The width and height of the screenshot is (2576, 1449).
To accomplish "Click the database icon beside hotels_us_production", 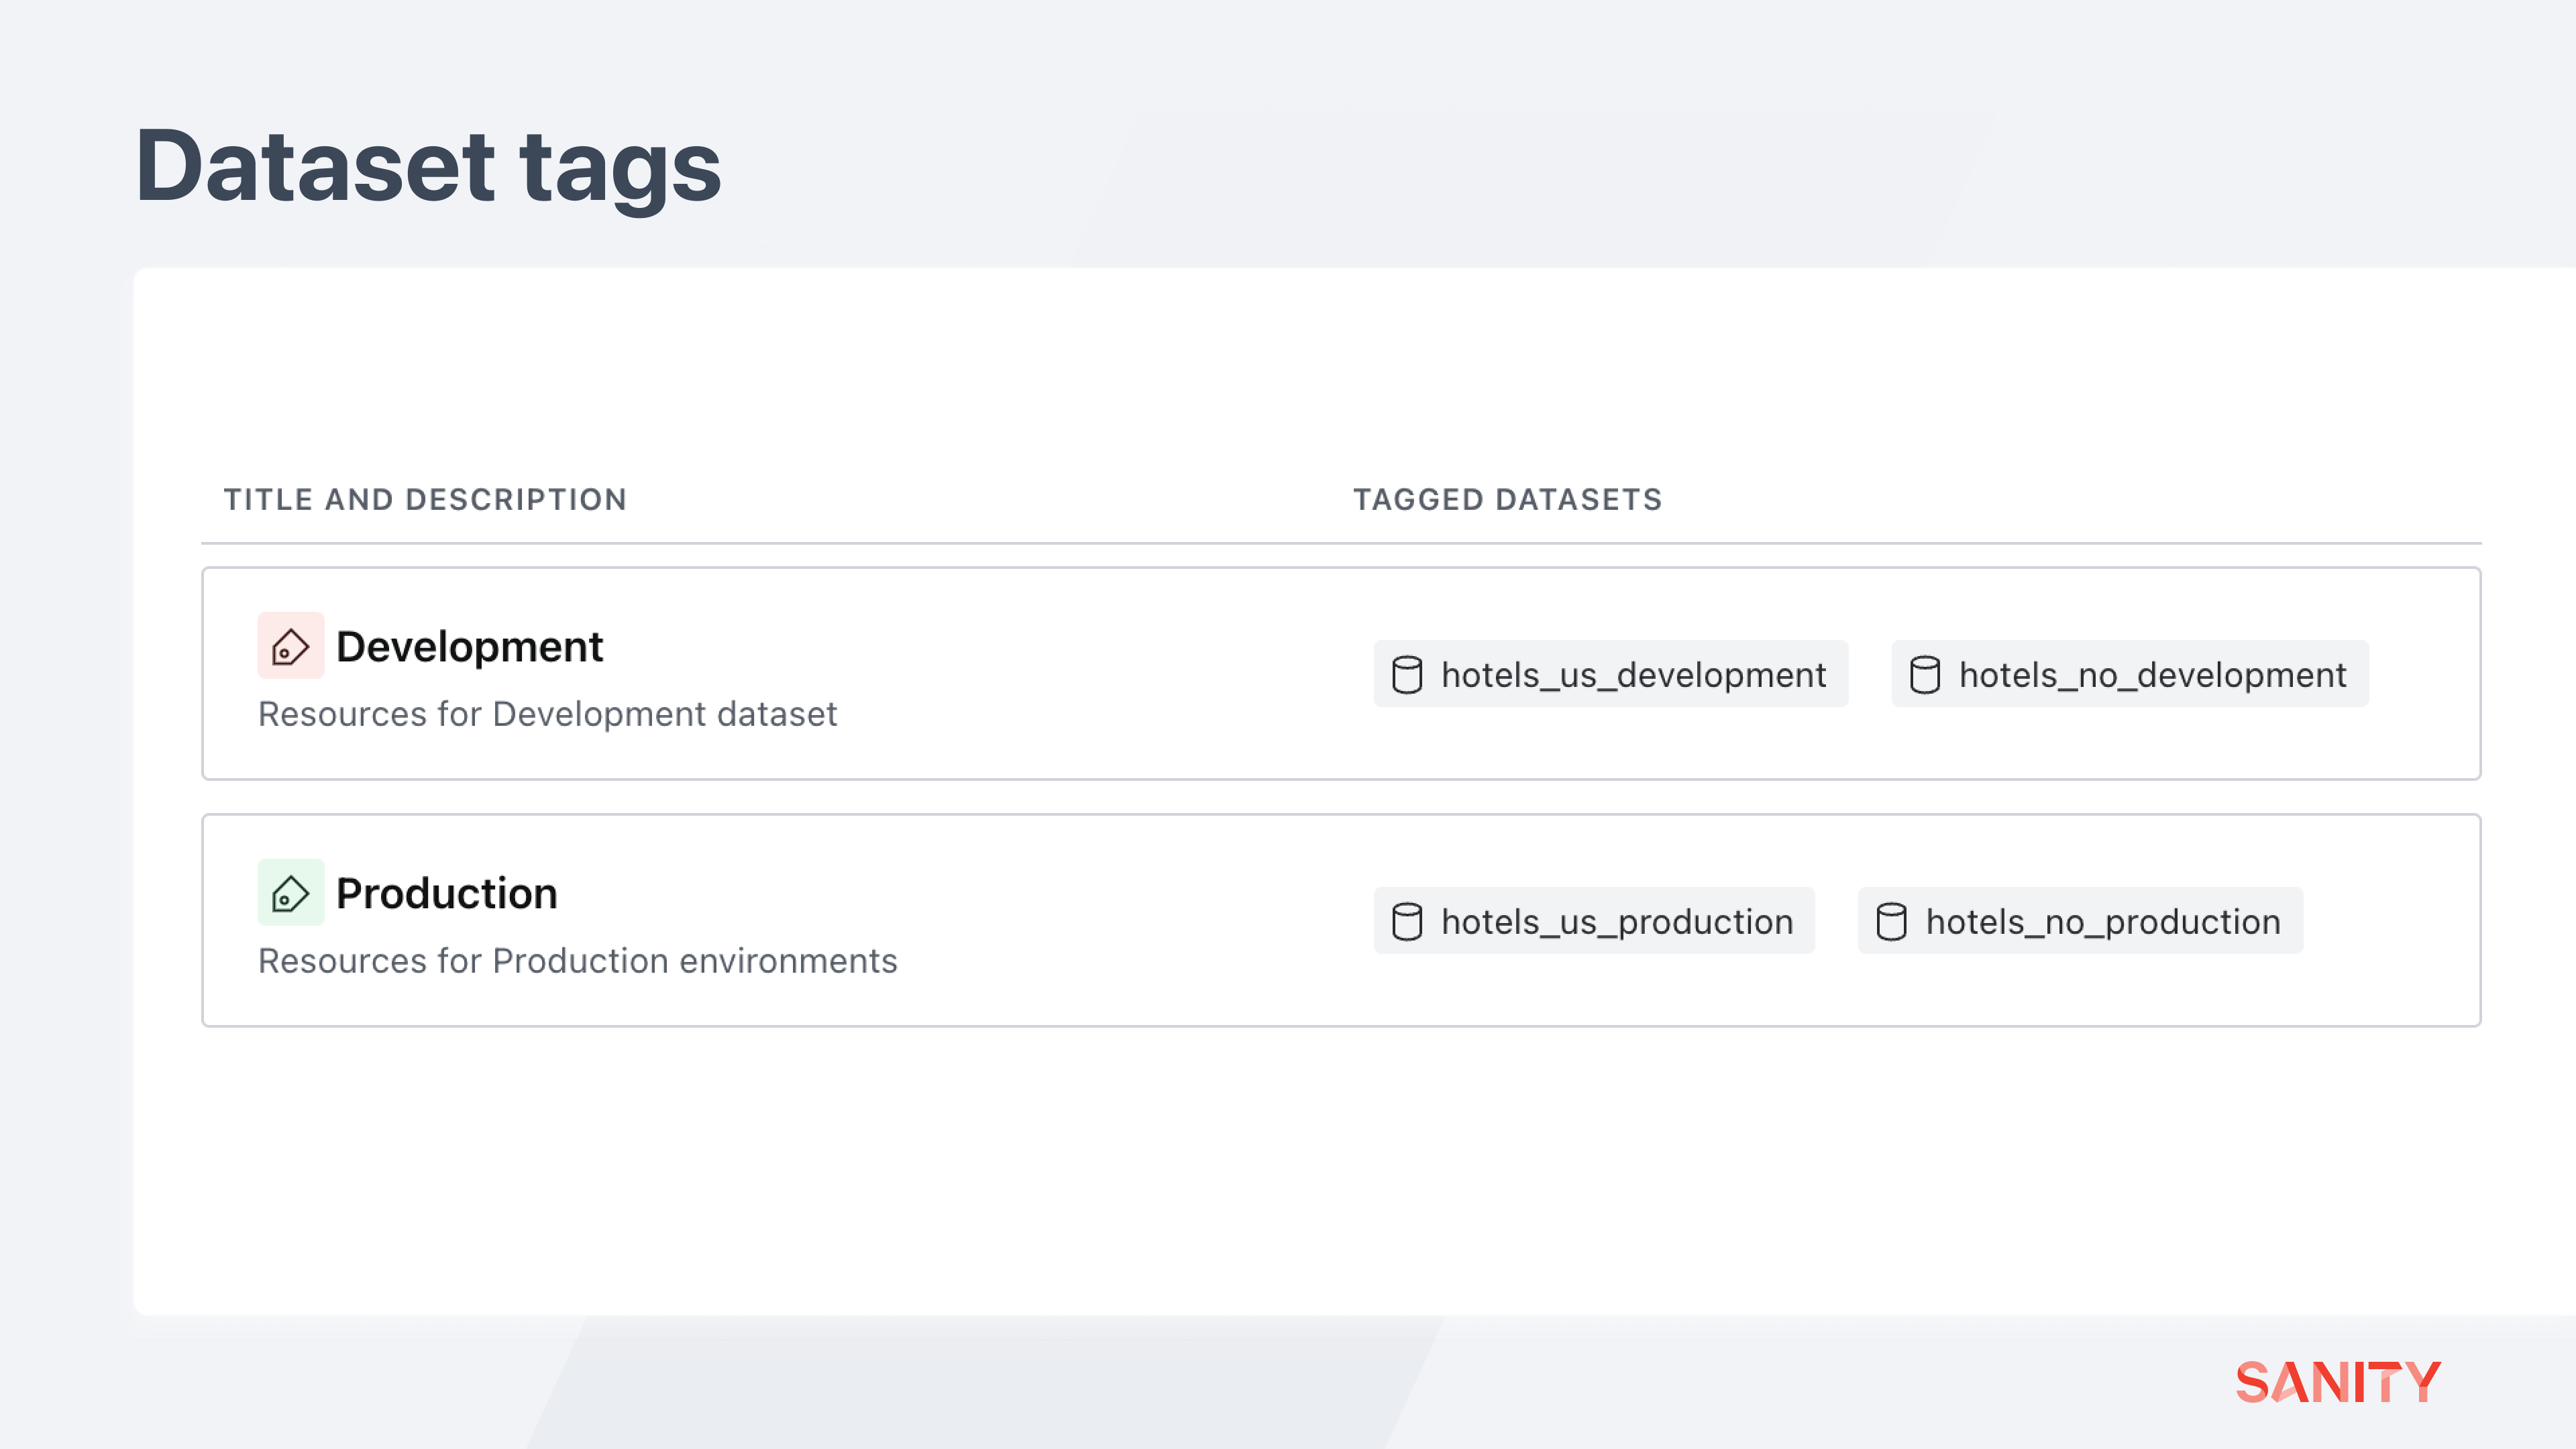I will tap(1407, 921).
